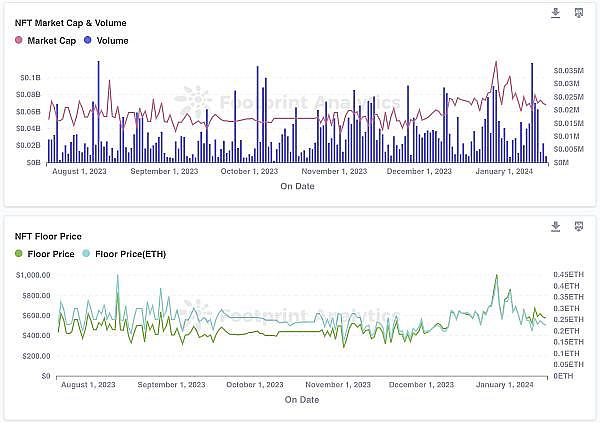Click the blue Volume legend dot
Viewport: 600px width, 423px height.
pos(88,40)
